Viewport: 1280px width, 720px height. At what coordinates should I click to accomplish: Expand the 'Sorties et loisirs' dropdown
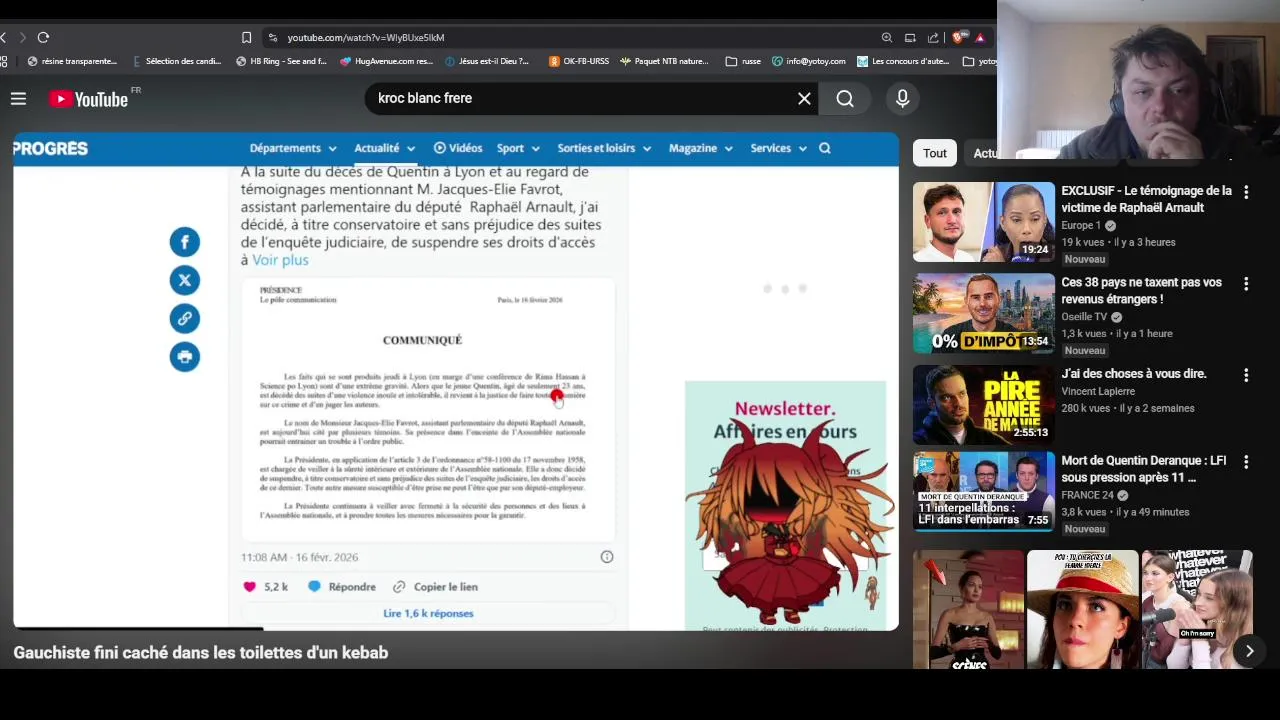click(x=604, y=148)
